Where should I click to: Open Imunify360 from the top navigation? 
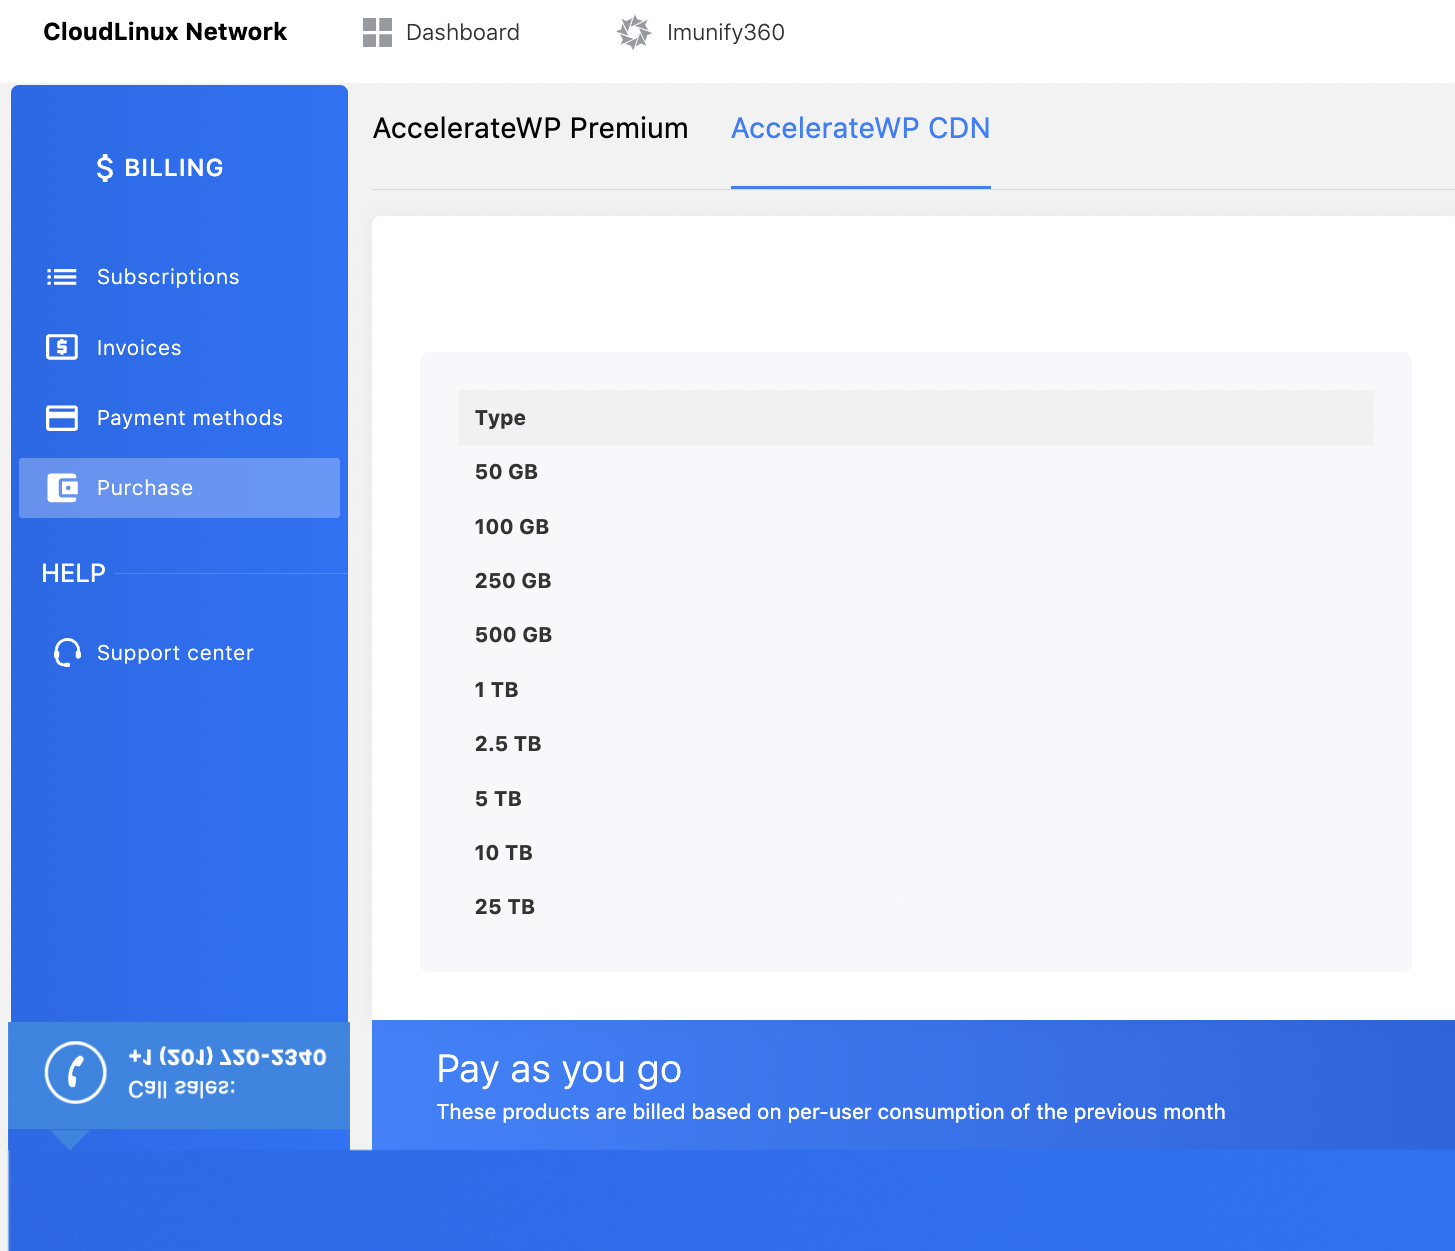click(x=725, y=32)
